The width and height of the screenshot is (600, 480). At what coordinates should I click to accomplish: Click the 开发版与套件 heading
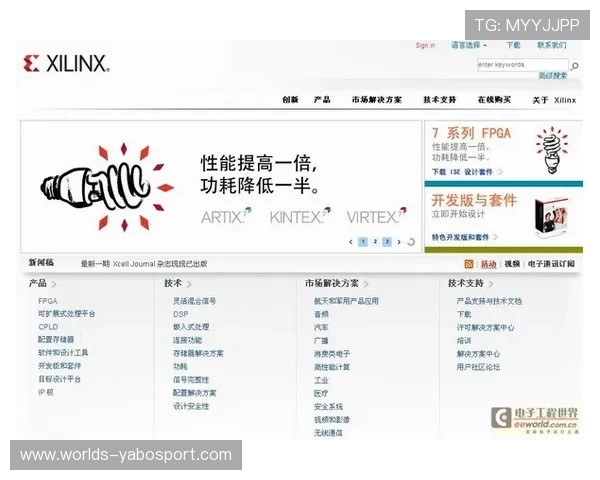point(474,200)
